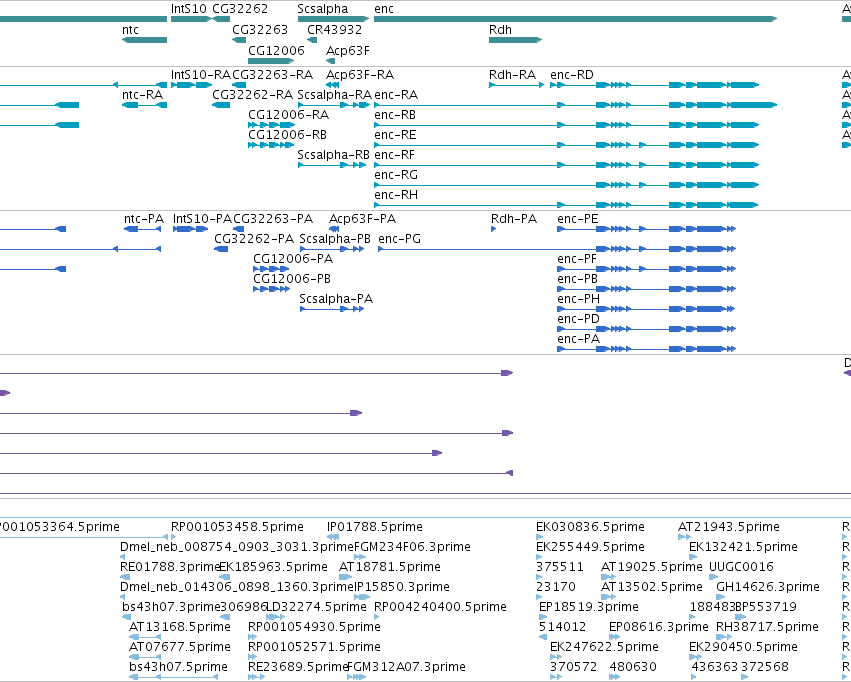Click the enc-RA transcript label

(x=396, y=95)
